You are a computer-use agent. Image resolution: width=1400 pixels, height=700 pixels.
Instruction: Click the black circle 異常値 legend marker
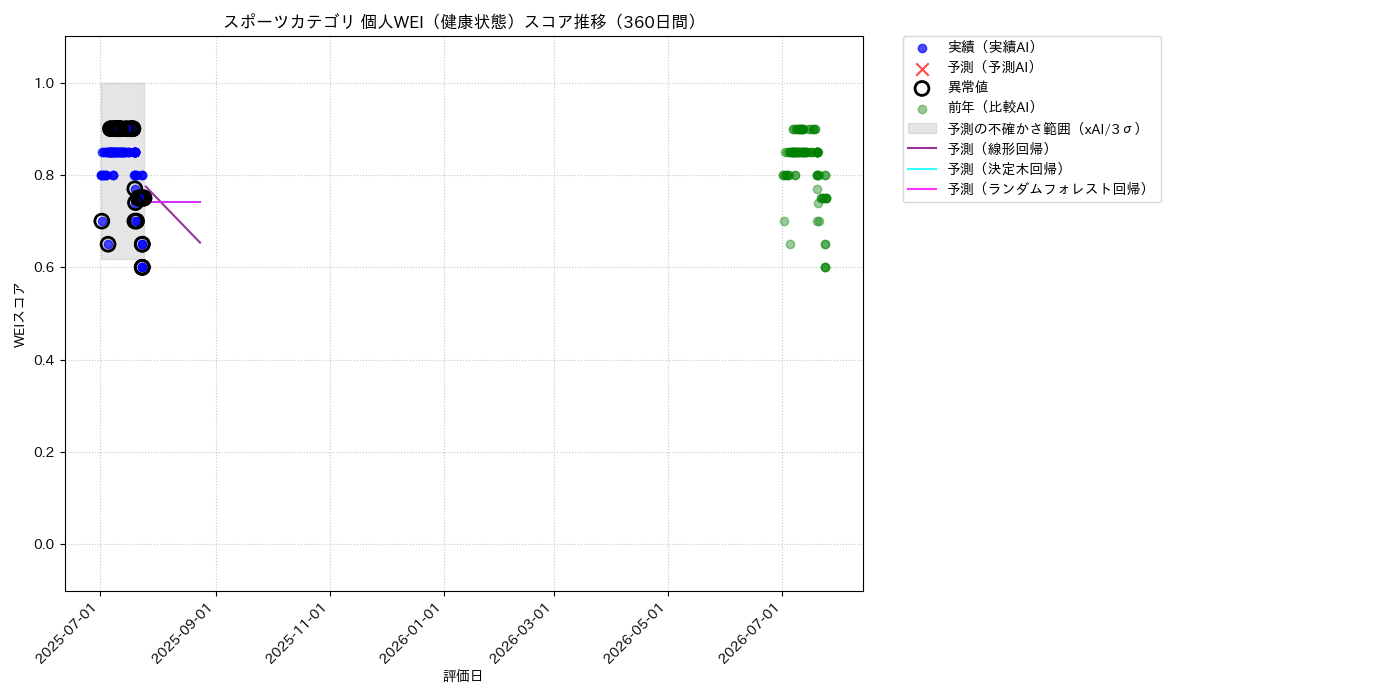point(922,88)
